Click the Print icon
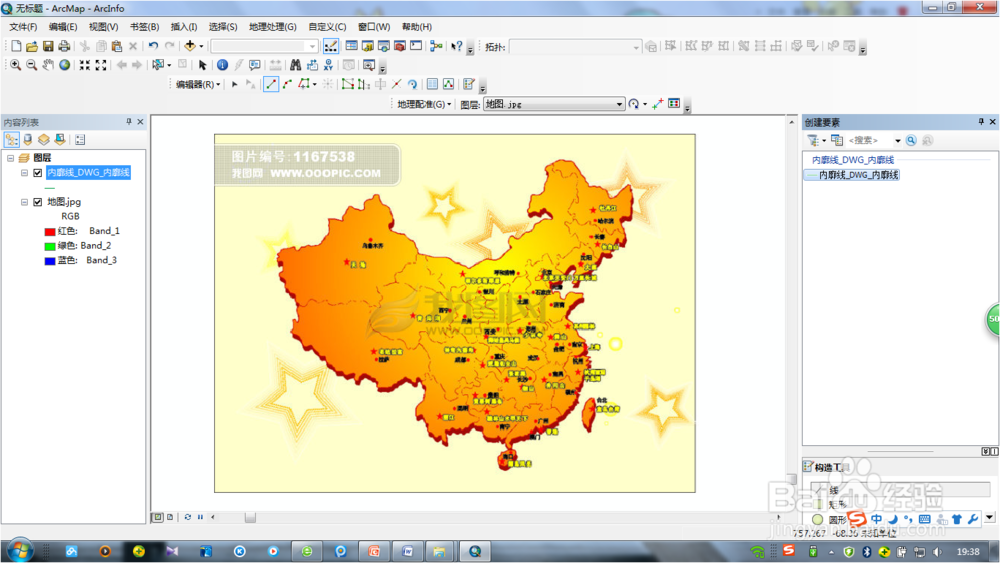The height and width of the screenshot is (563, 1000). click(64, 46)
